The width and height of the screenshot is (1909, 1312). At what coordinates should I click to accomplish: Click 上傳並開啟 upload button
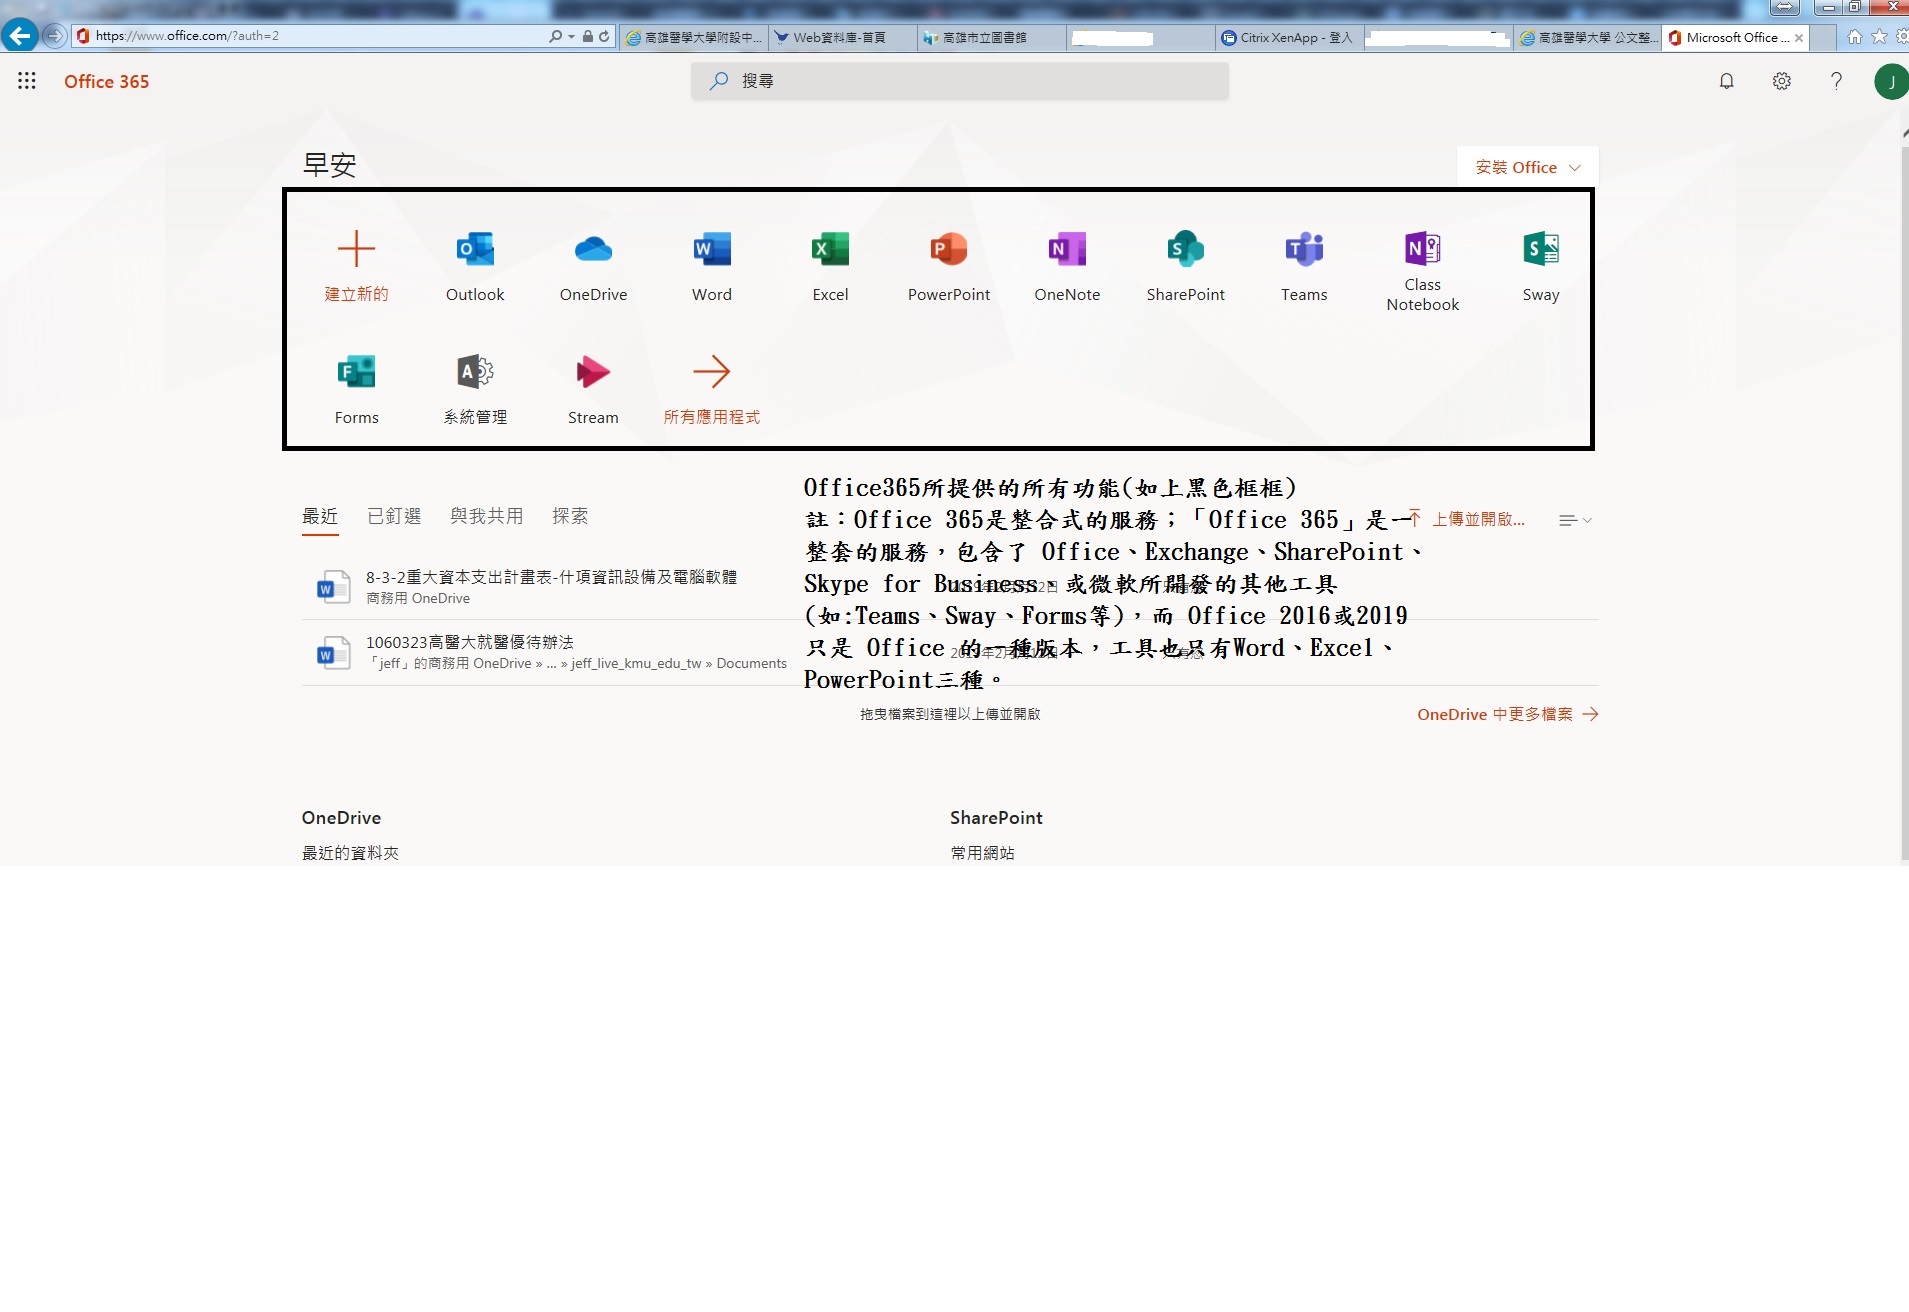[x=1468, y=519]
